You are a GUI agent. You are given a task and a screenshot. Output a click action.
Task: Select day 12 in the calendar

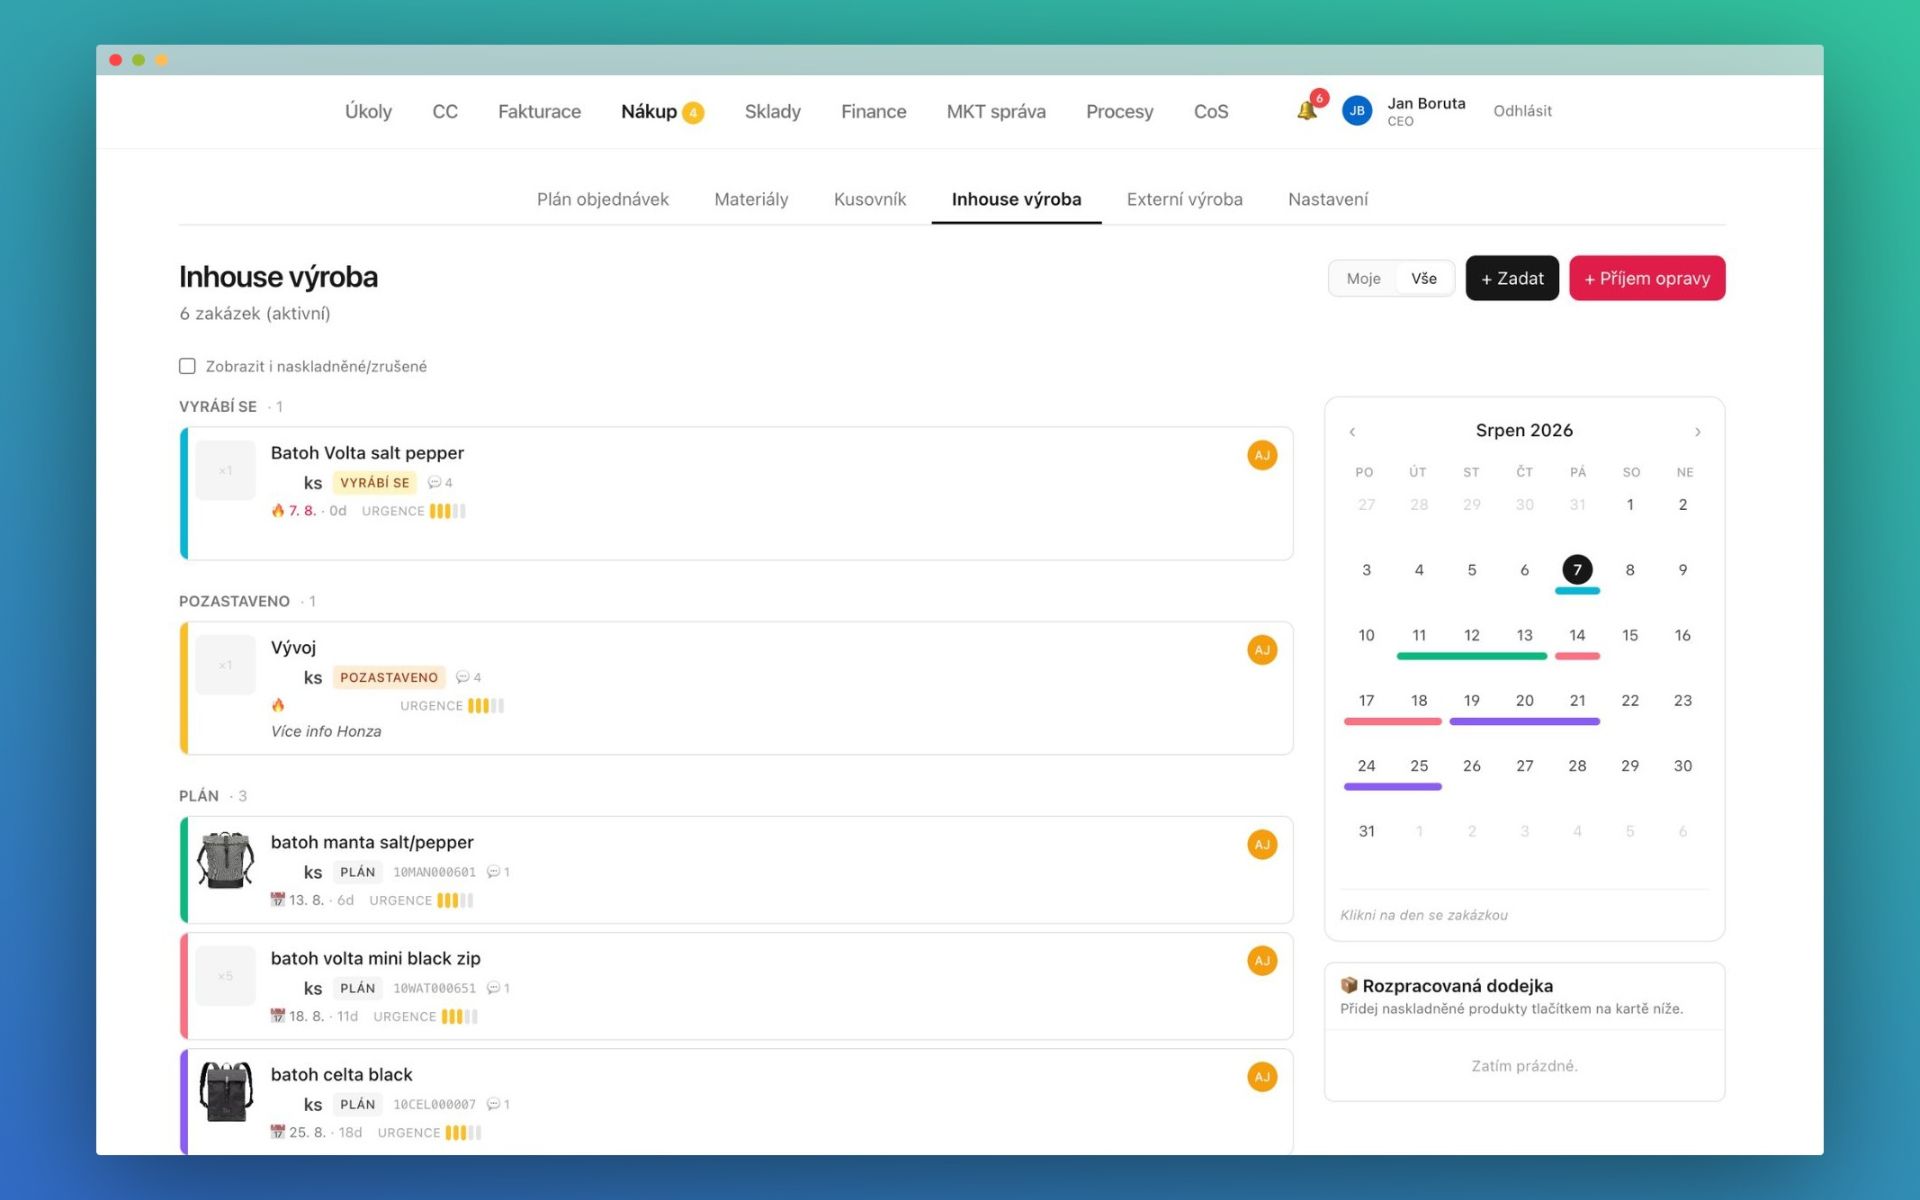click(1471, 635)
